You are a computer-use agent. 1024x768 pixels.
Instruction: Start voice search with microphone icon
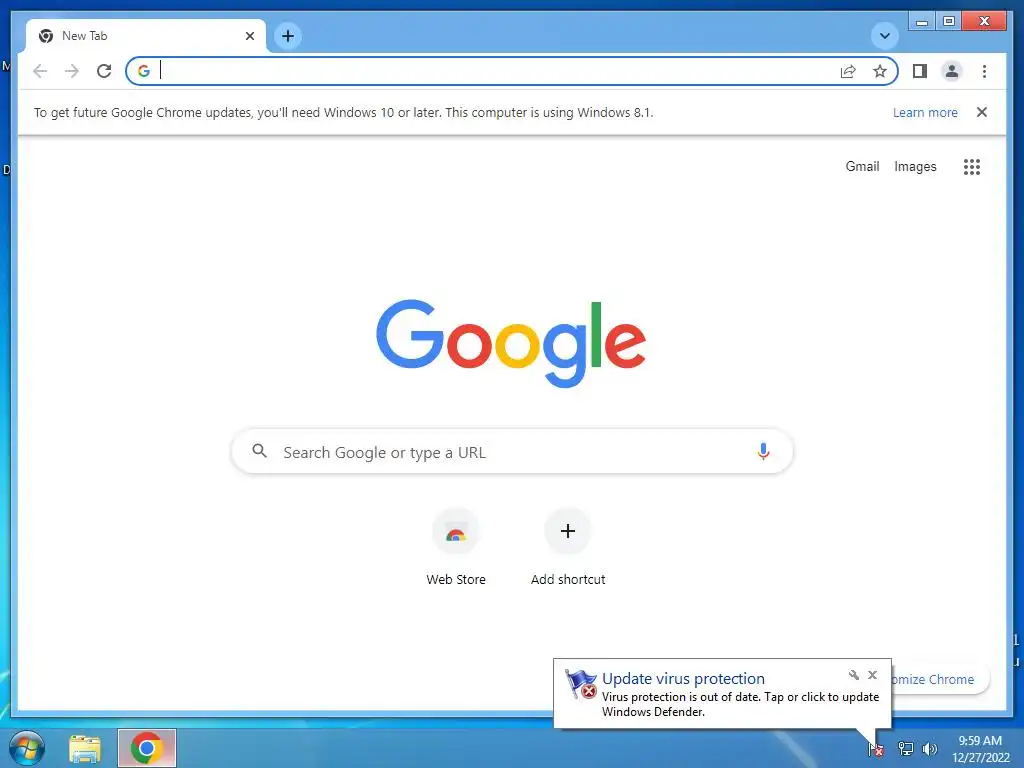[x=763, y=451]
